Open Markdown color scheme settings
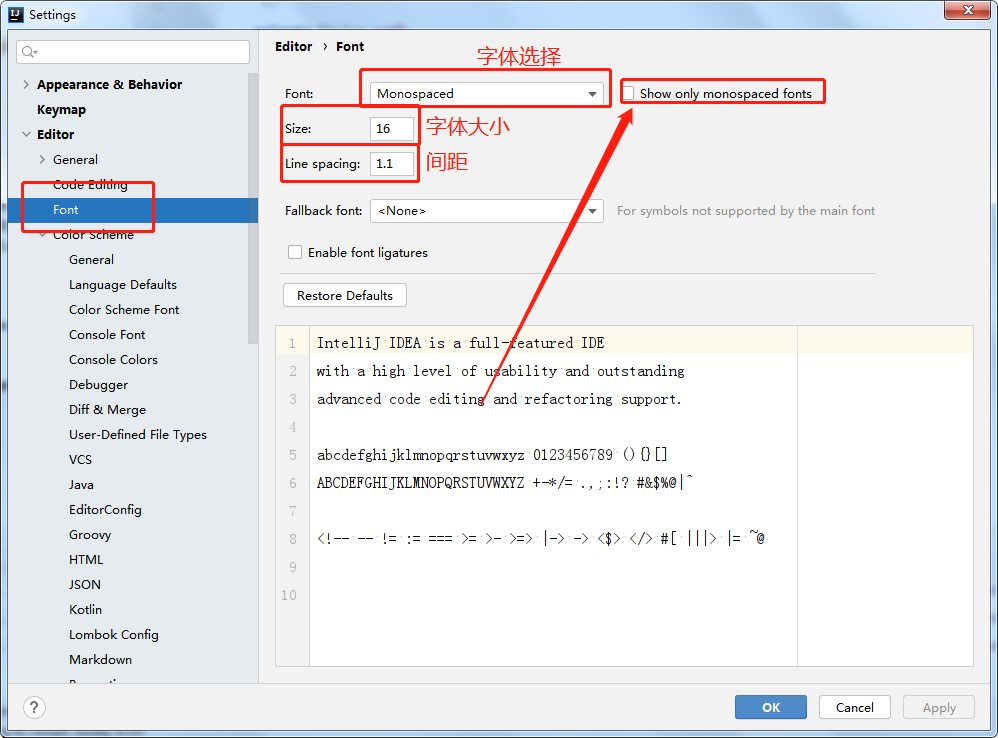998x738 pixels. click(x=101, y=660)
